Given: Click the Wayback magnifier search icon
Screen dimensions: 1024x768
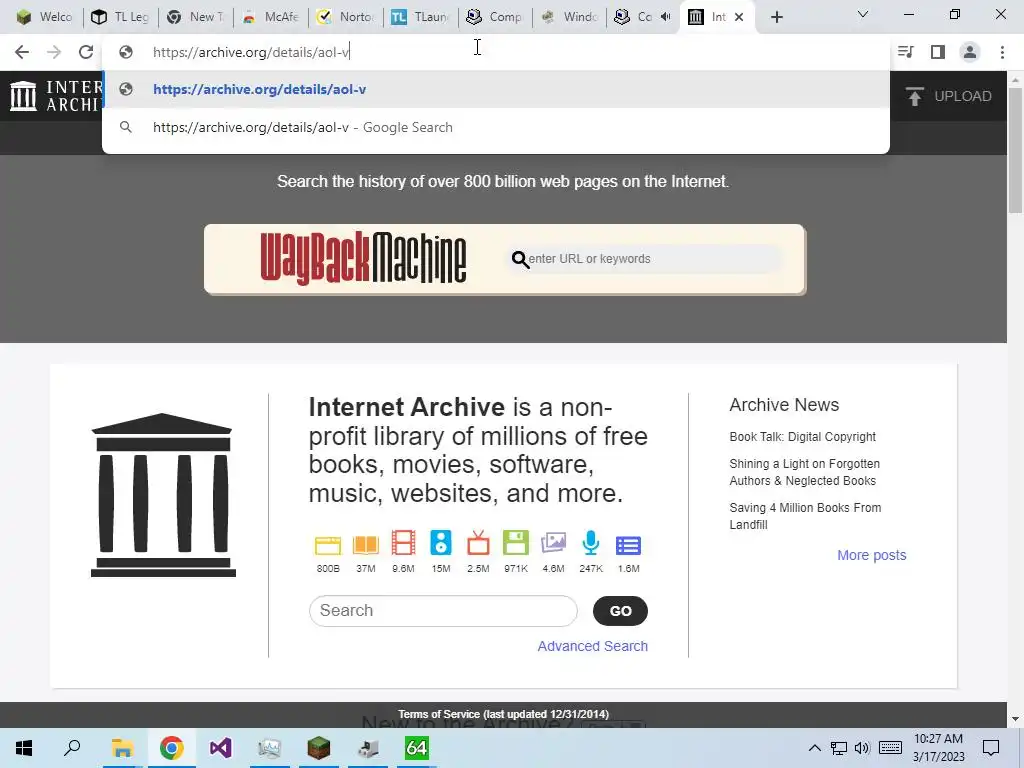Looking at the screenshot, I should pos(520,259).
